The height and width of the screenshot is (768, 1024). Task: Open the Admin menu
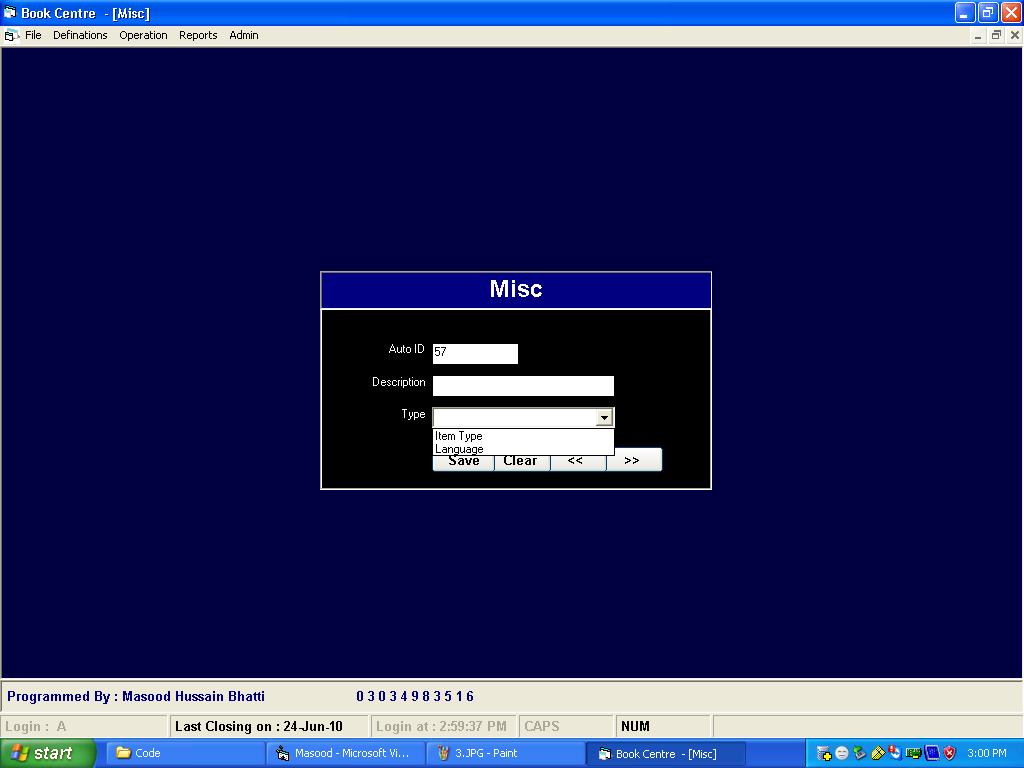tap(244, 35)
